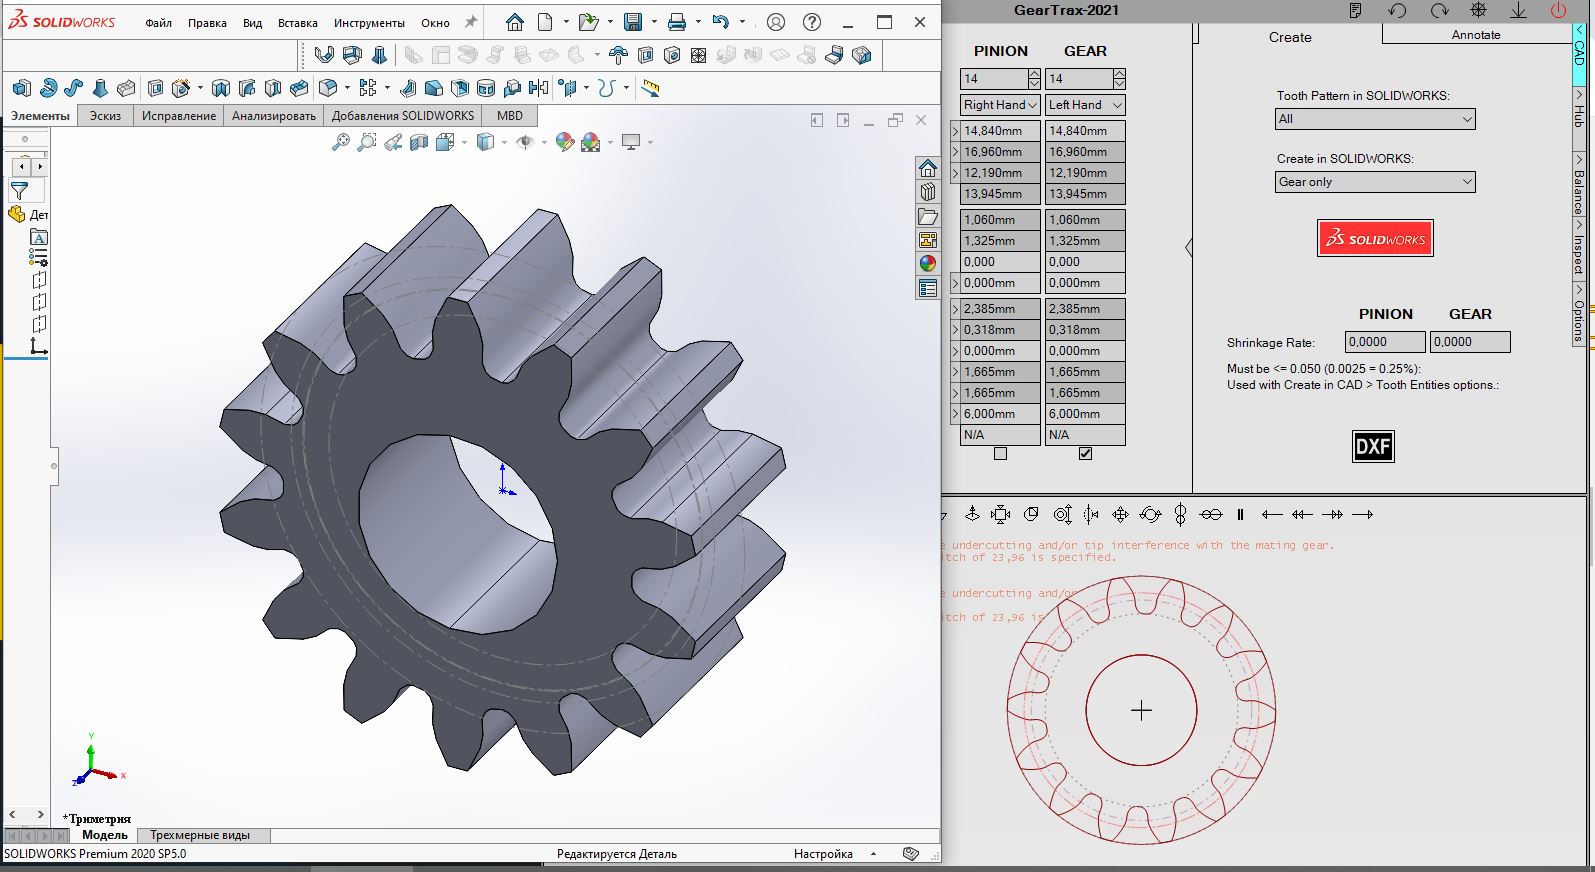
Task: Create a new document in SOLIDWORKS
Action: click(x=545, y=22)
